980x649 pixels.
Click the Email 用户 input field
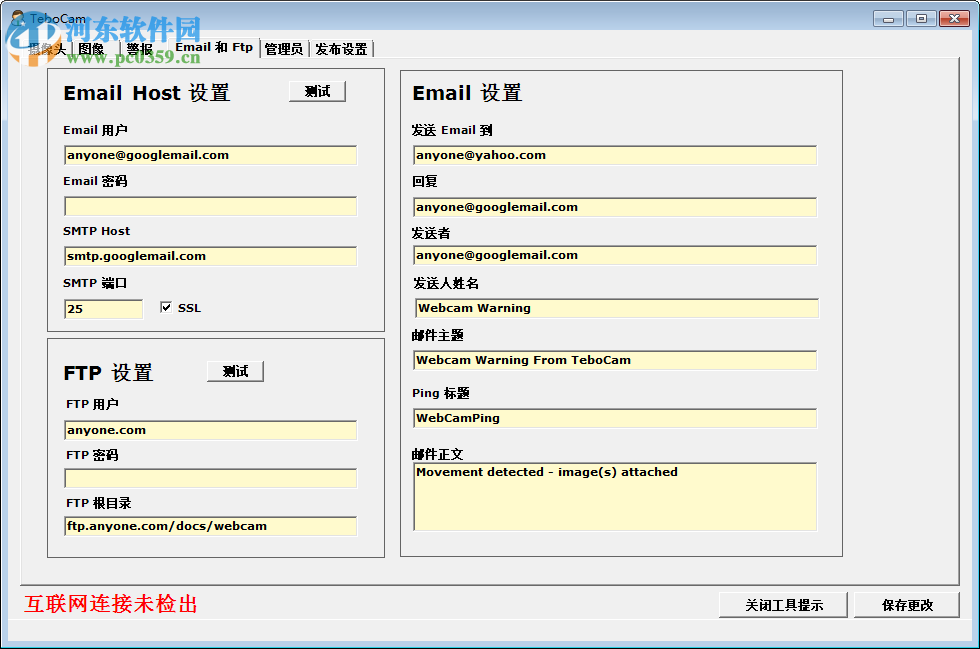(211, 155)
